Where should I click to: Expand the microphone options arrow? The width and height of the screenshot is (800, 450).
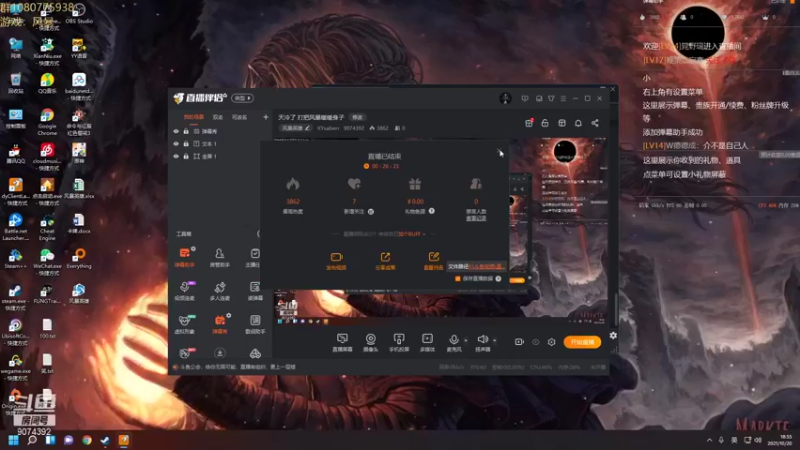tap(466, 340)
